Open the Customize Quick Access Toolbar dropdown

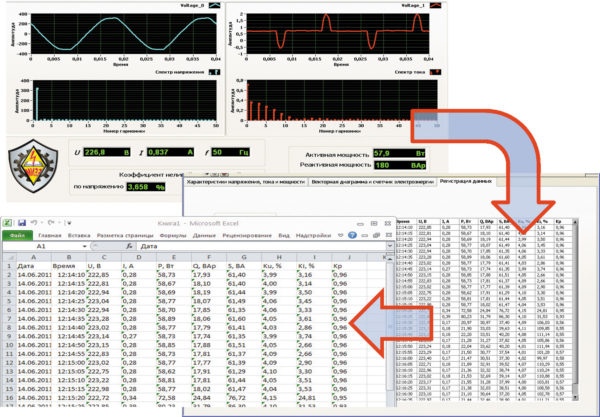coord(68,223)
